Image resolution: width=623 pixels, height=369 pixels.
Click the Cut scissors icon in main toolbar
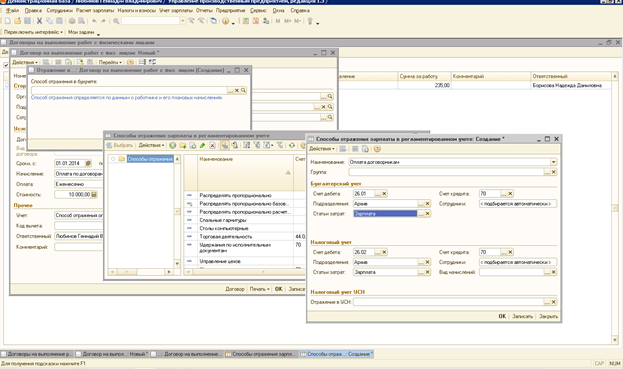tap(39, 21)
